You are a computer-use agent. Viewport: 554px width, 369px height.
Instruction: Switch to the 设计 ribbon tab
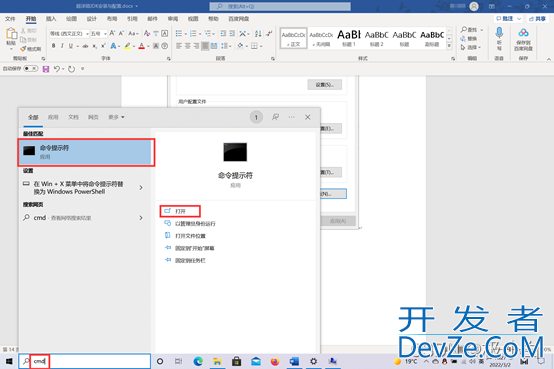[92, 19]
